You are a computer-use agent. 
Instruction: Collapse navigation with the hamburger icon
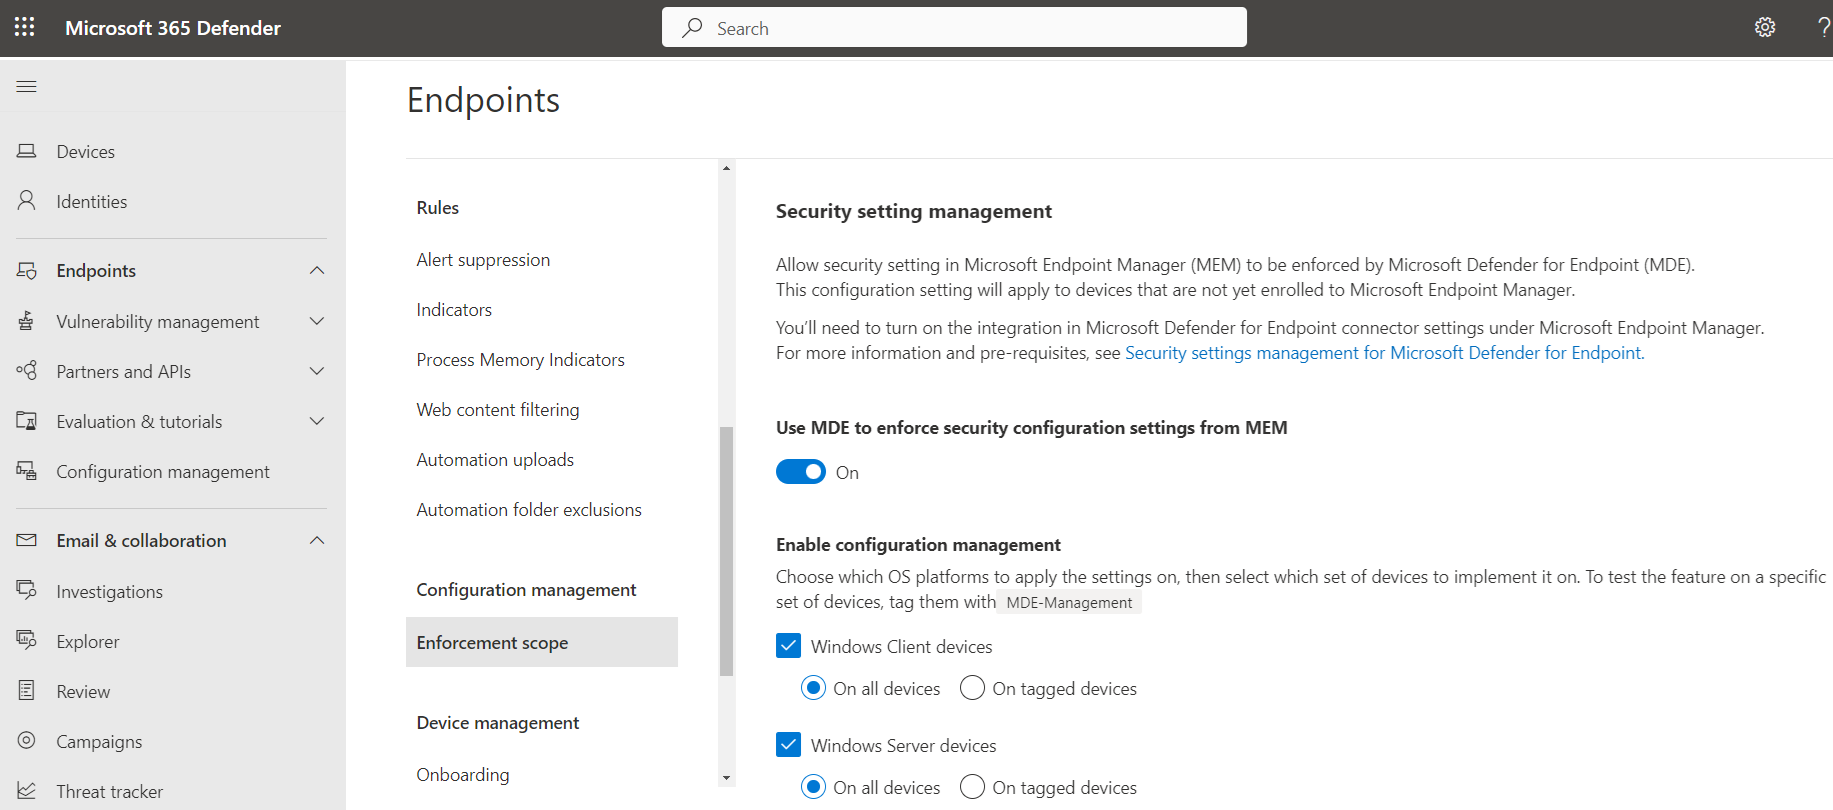[27, 87]
